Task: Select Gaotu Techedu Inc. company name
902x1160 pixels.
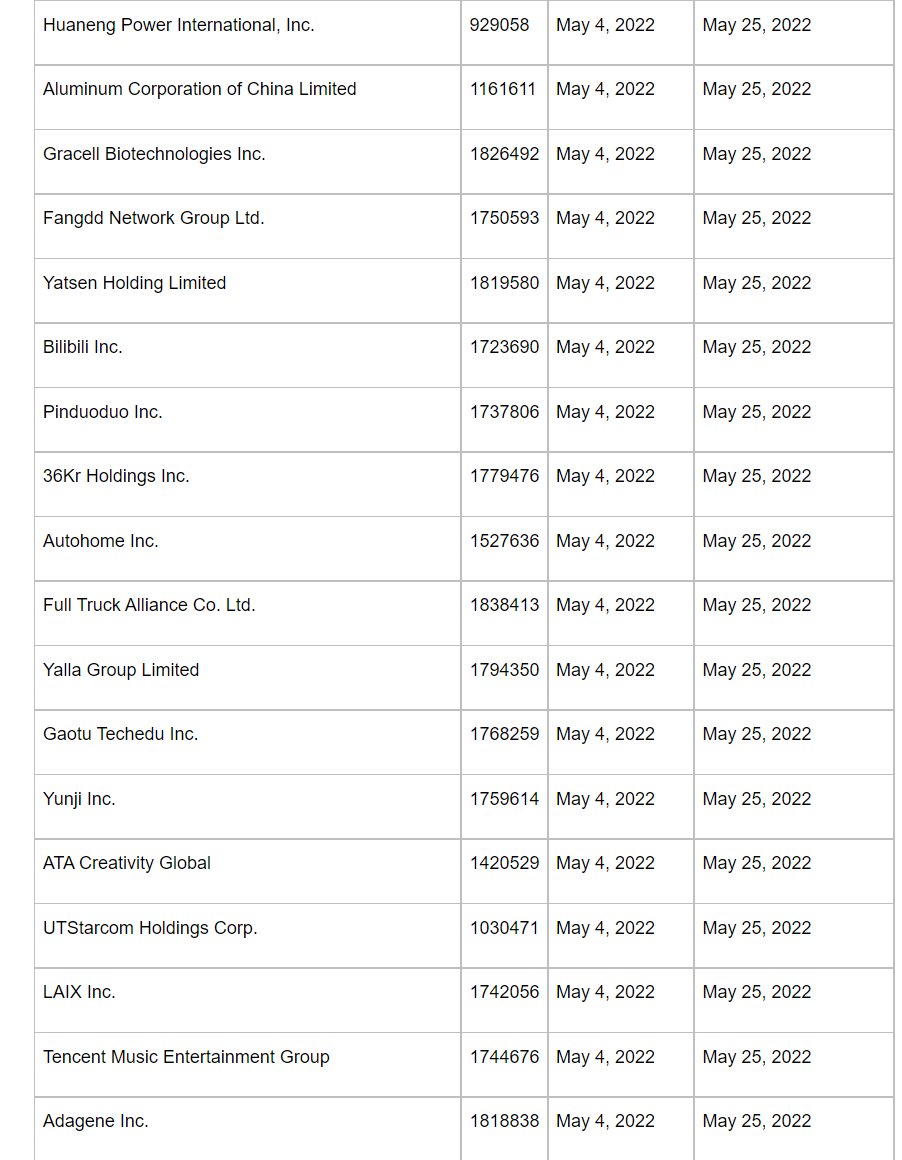Action: (120, 734)
